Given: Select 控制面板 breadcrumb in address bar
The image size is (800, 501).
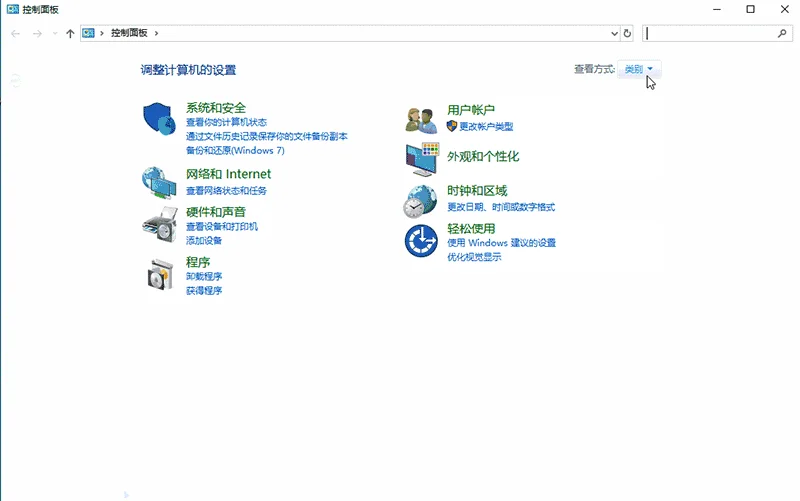Looking at the screenshot, I should pos(129,33).
